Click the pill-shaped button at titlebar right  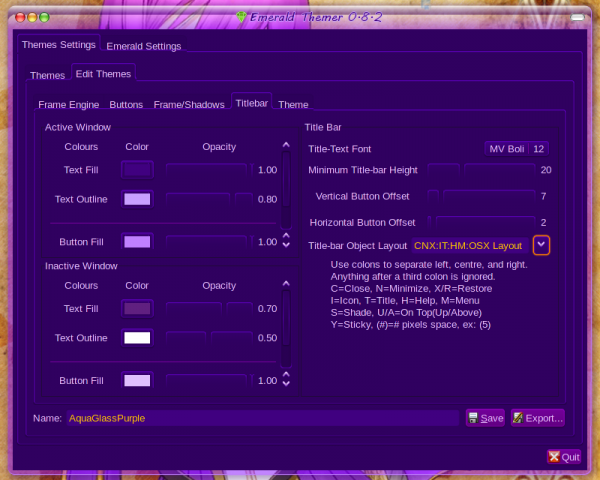click(x=578, y=17)
